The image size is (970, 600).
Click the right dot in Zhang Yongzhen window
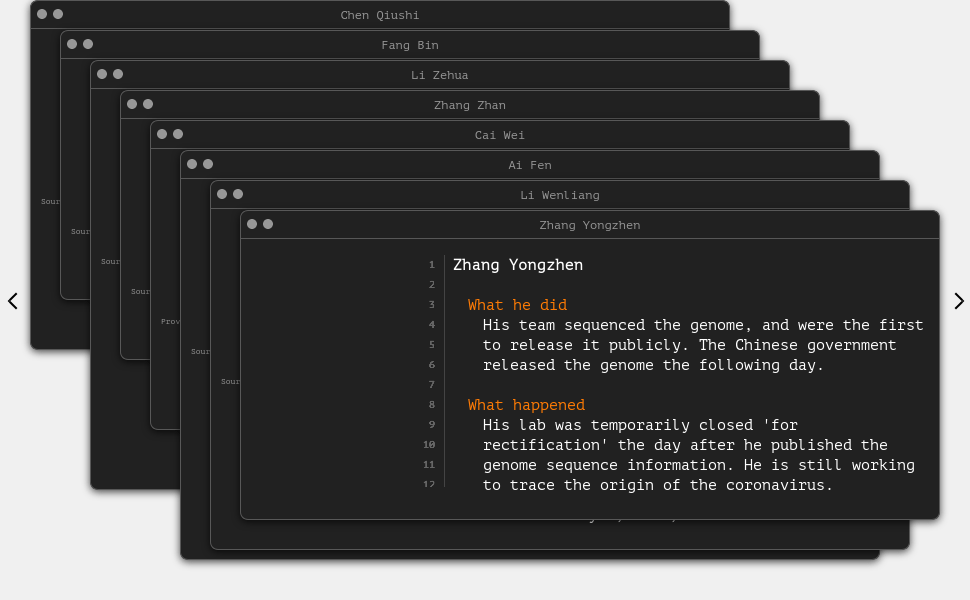pos(268,224)
